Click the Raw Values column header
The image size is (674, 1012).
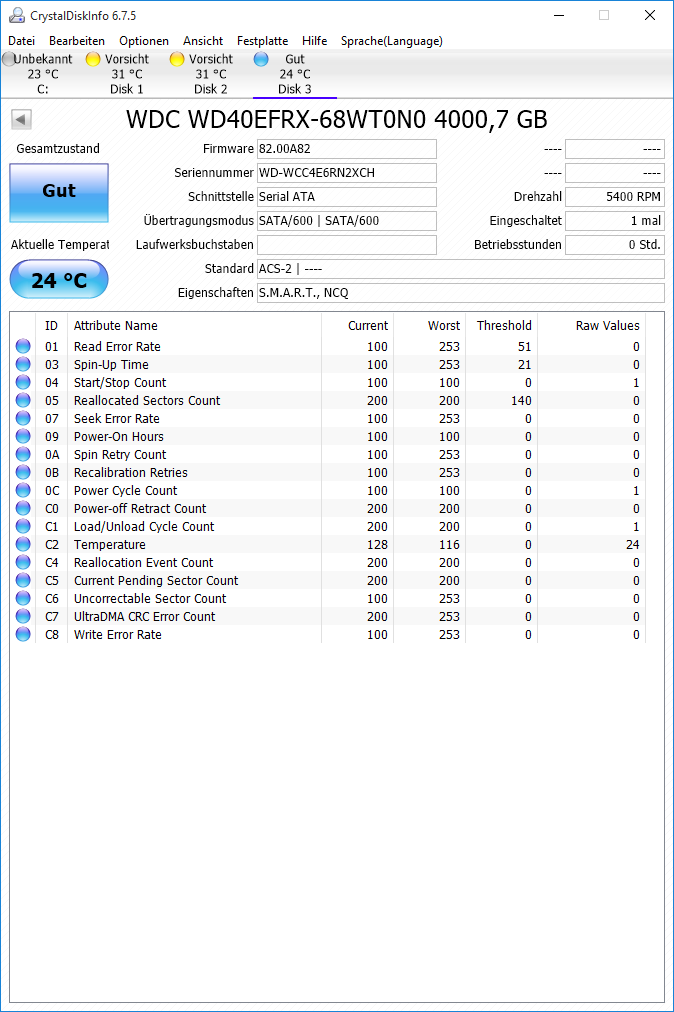[x=591, y=326]
